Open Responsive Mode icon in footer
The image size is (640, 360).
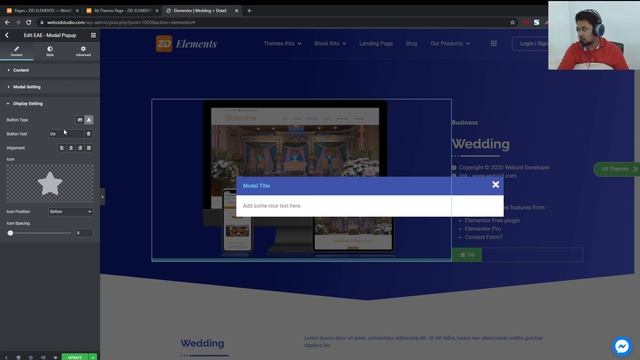(43, 357)
